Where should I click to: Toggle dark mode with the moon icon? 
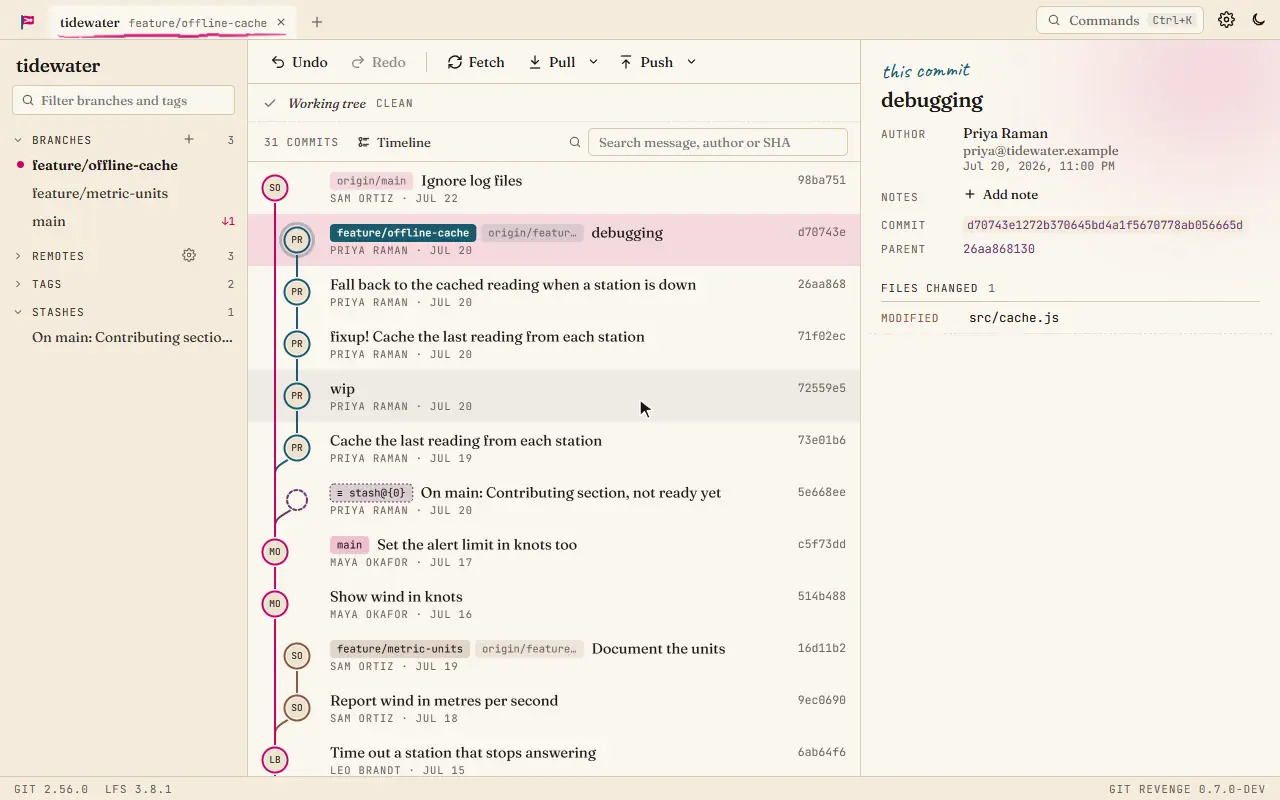(x=1259, y=20)
